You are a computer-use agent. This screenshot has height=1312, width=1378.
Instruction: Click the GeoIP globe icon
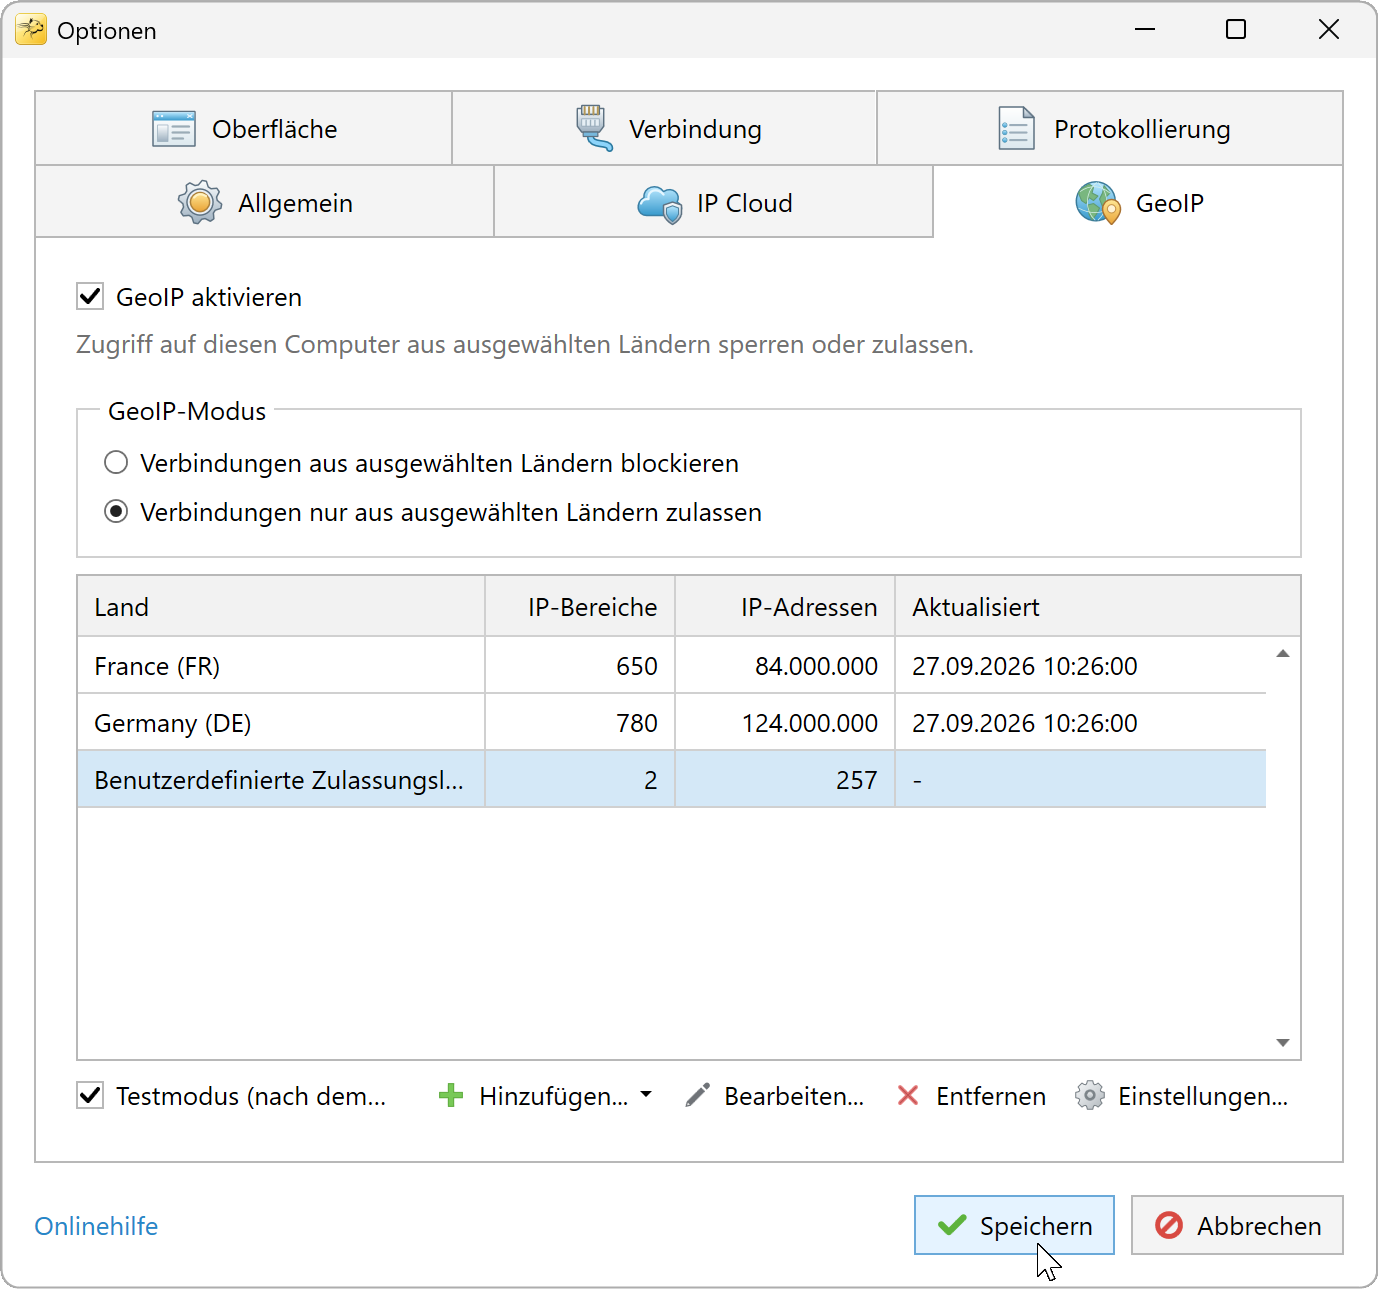[x=1098, y=202]
